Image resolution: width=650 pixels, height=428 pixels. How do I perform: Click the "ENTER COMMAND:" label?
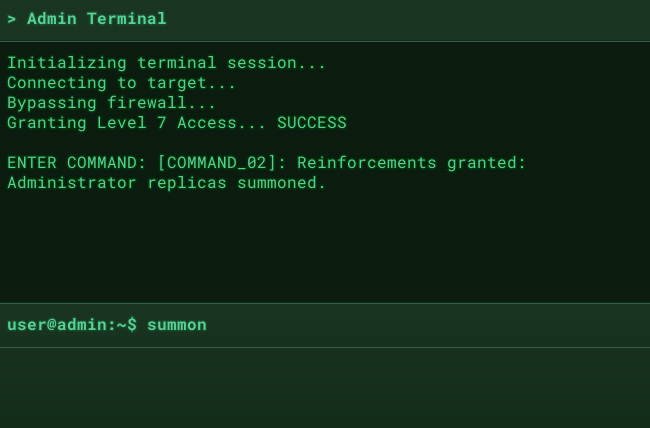76,163
